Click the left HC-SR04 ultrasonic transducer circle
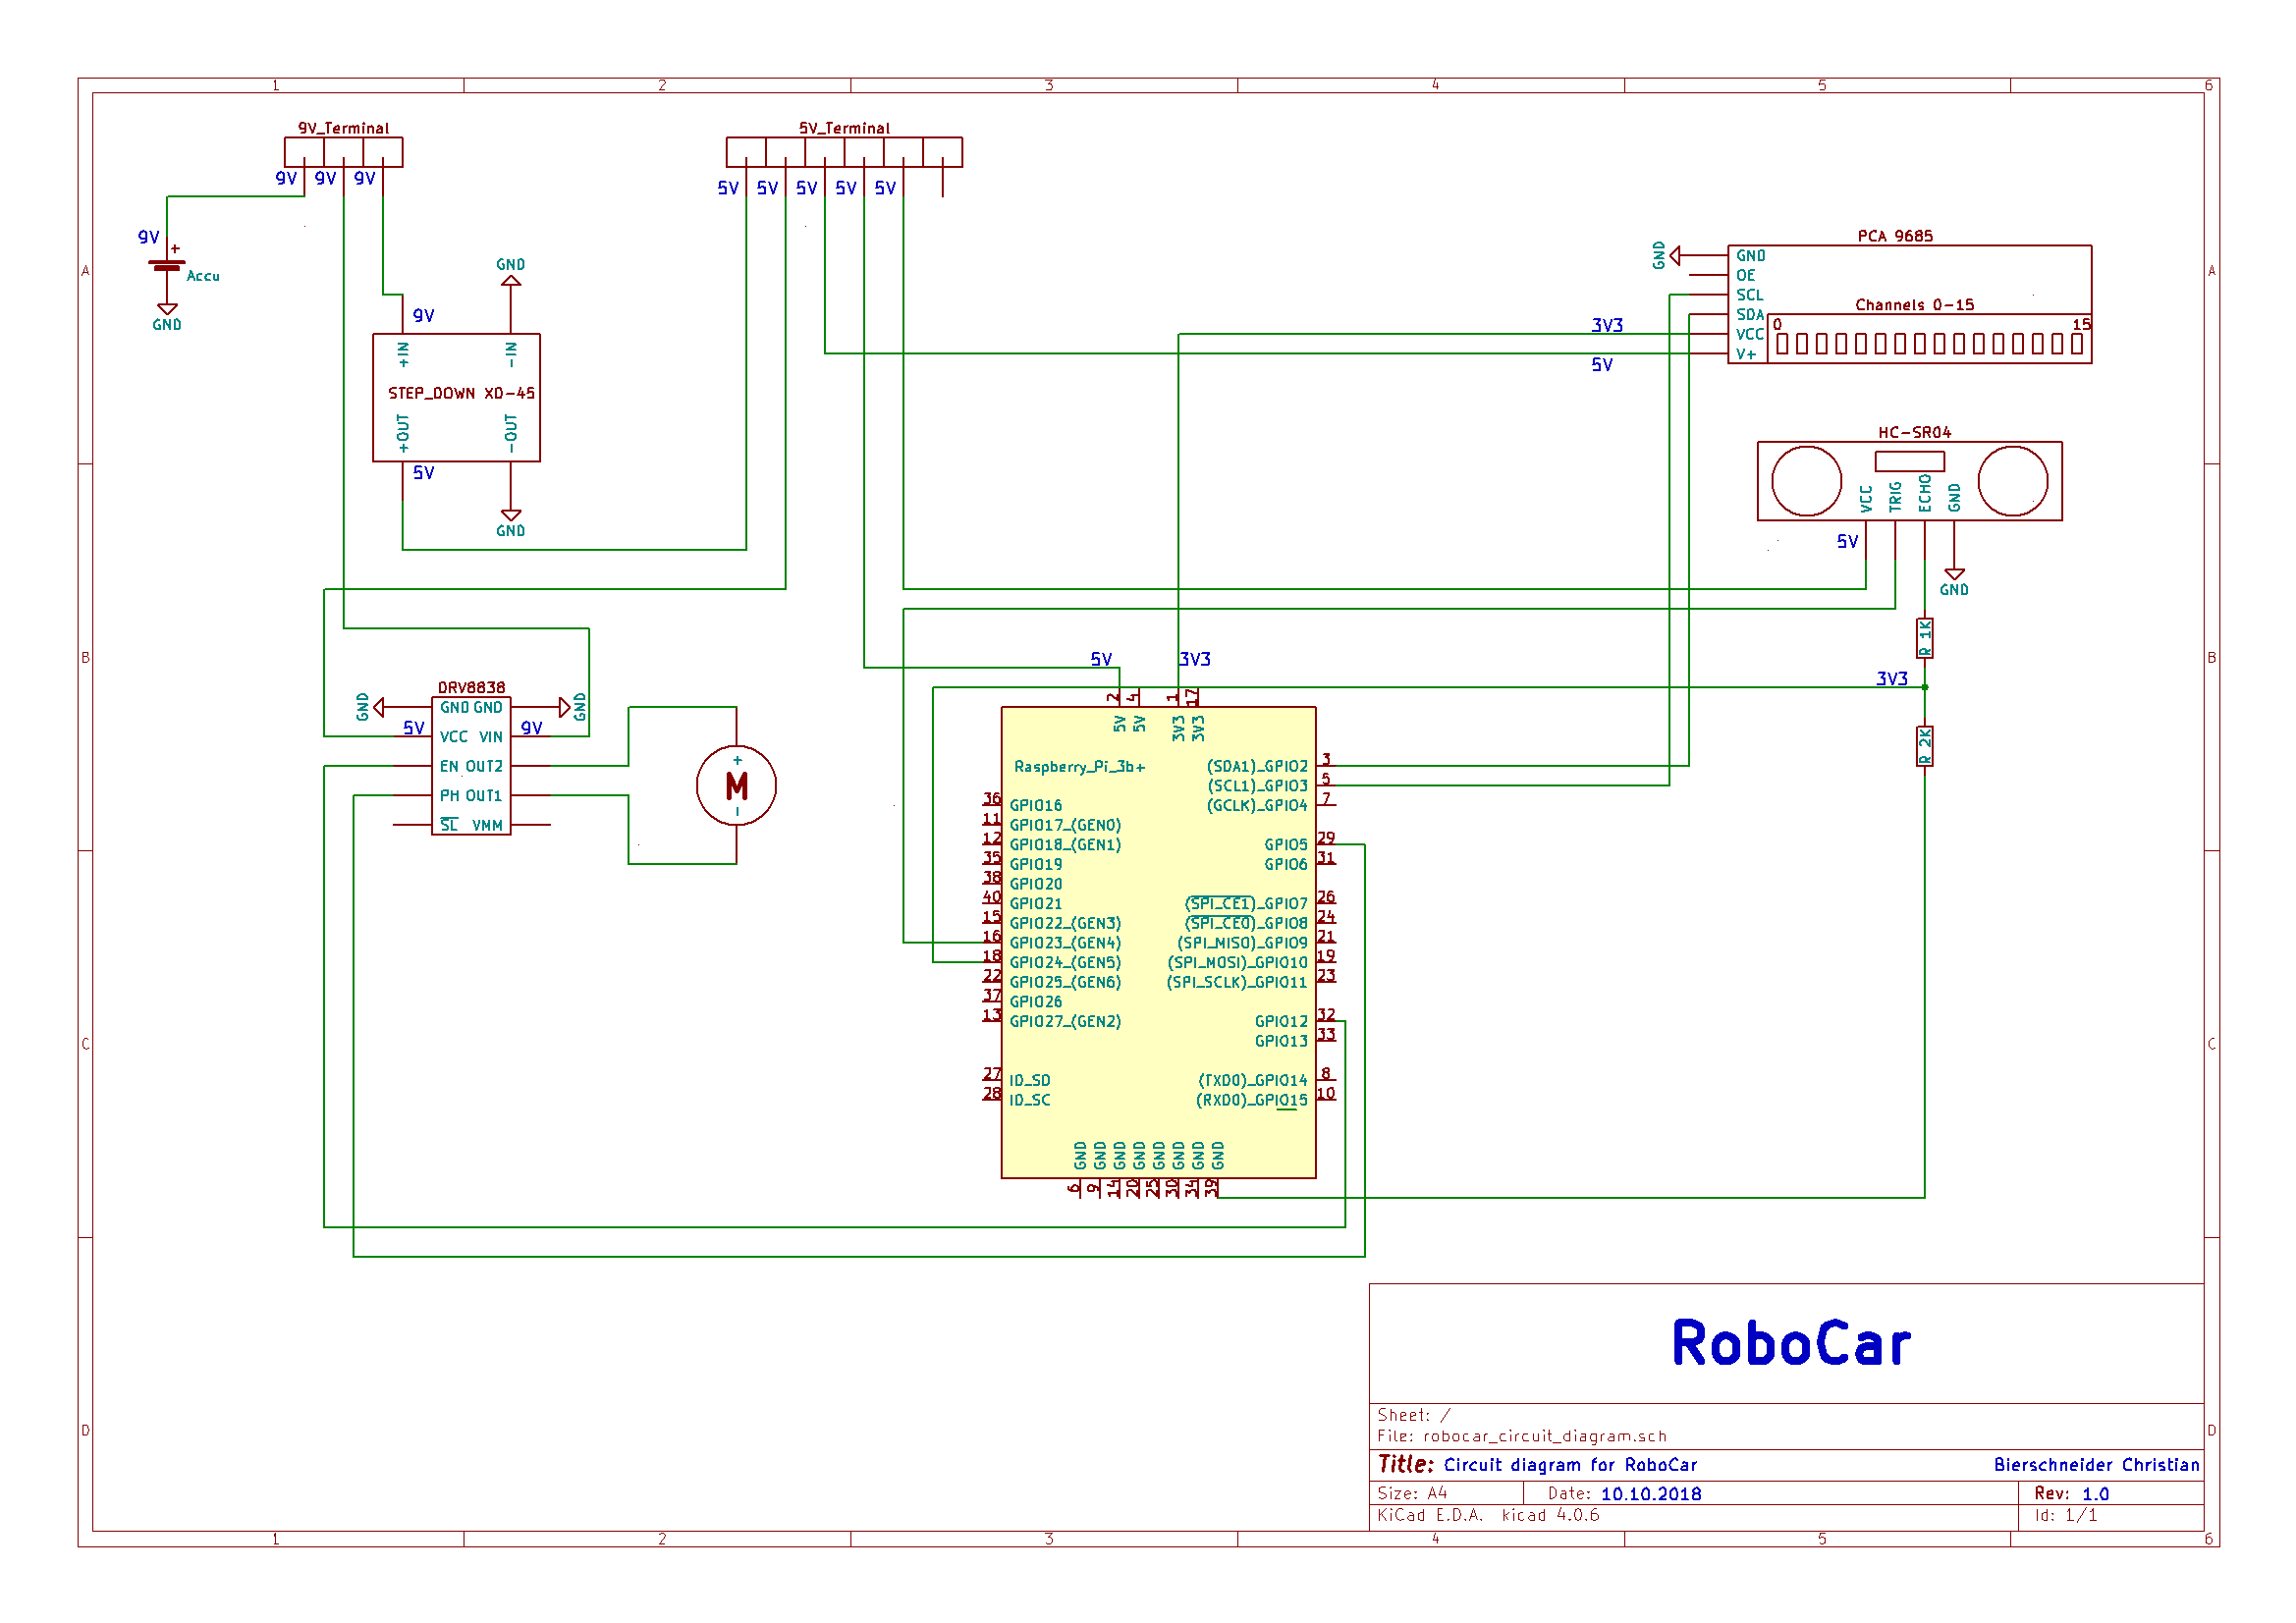The height and width of the screenshot is (1623, 2296). (x=1806, y=481)
